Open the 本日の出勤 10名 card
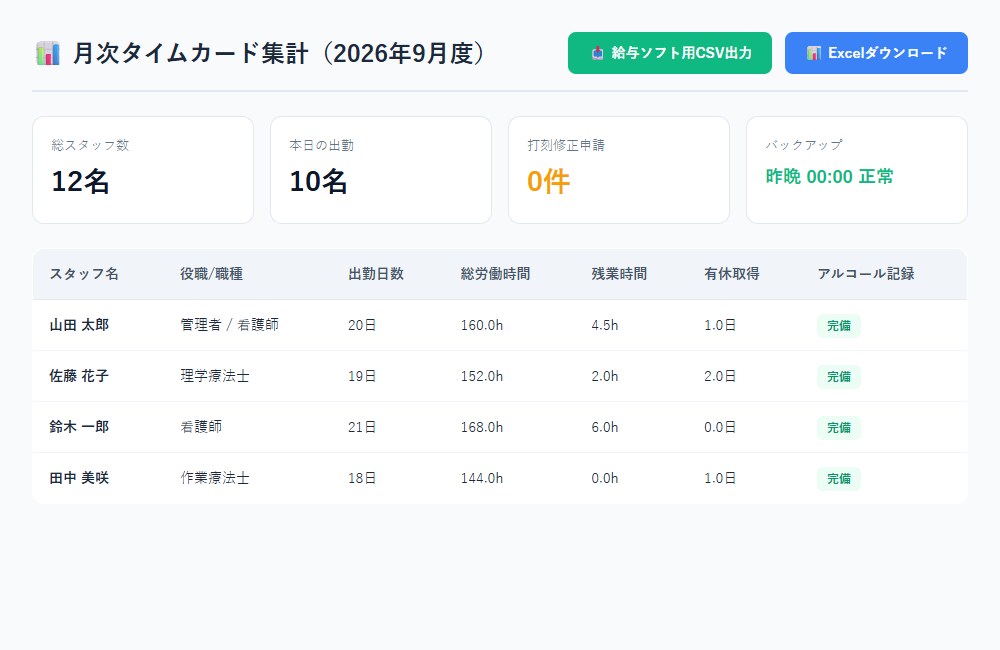Screen dimensions: 1000x650 pos(381,170)
